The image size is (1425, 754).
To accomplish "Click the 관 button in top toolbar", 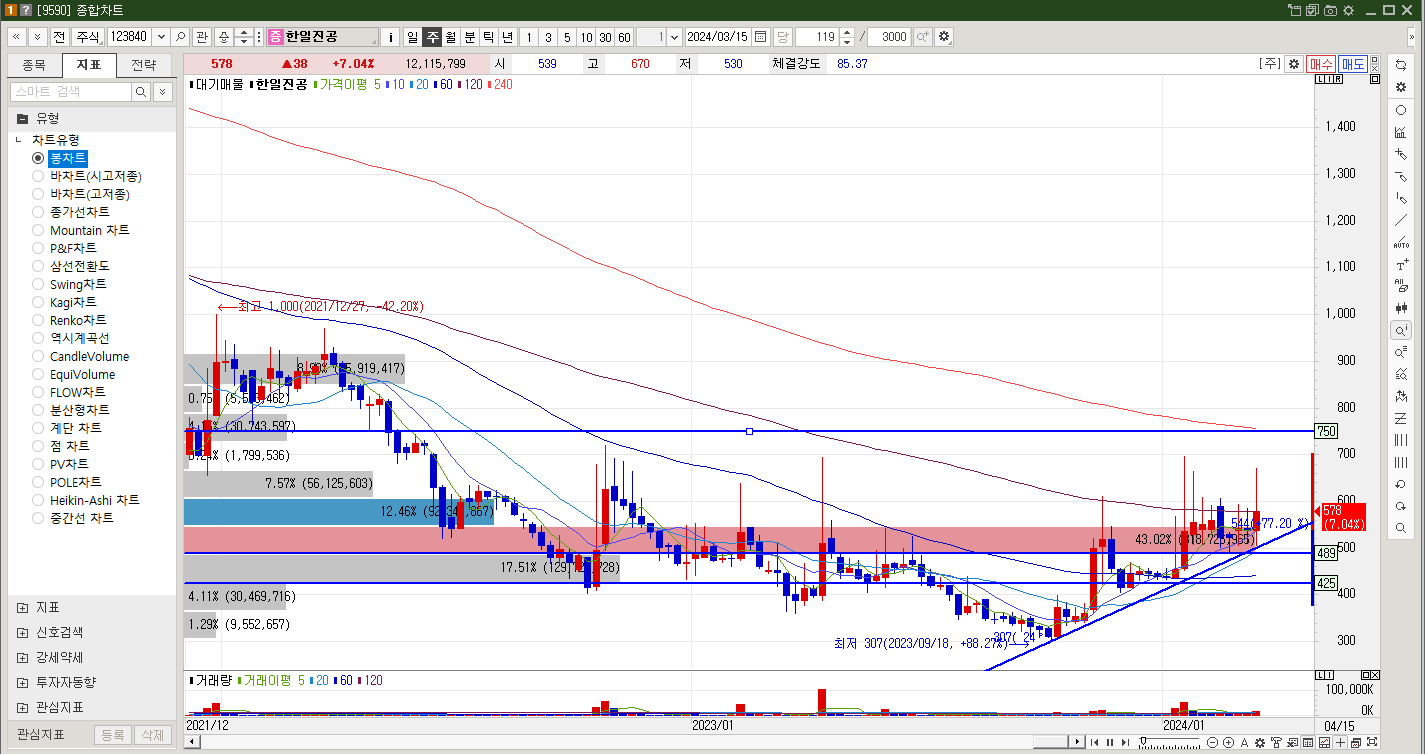I will pyautogui.click(x=202, y=36).
